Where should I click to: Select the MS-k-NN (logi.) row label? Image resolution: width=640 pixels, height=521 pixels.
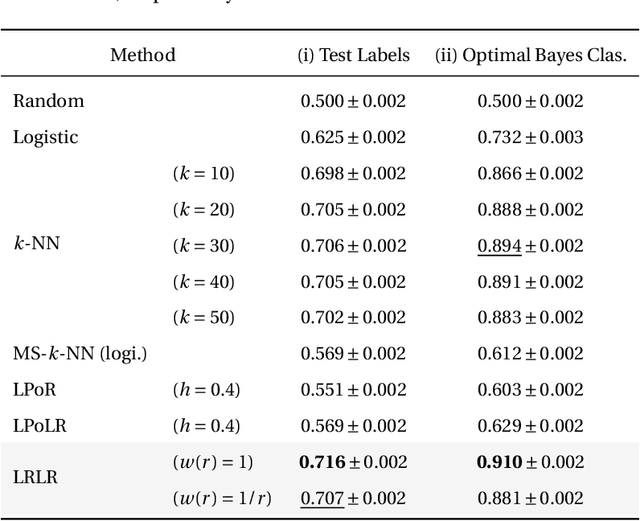click(79, 353)
